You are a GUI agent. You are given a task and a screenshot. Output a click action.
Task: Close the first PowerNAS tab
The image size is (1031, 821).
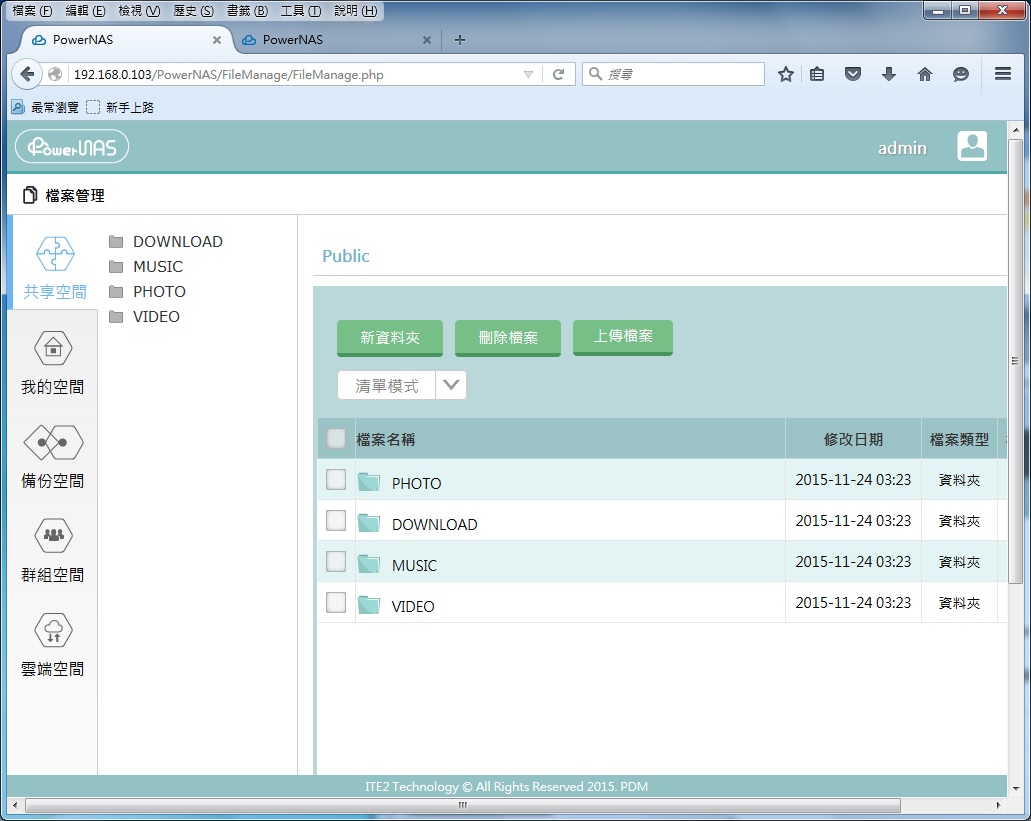(x=216, y=40)
